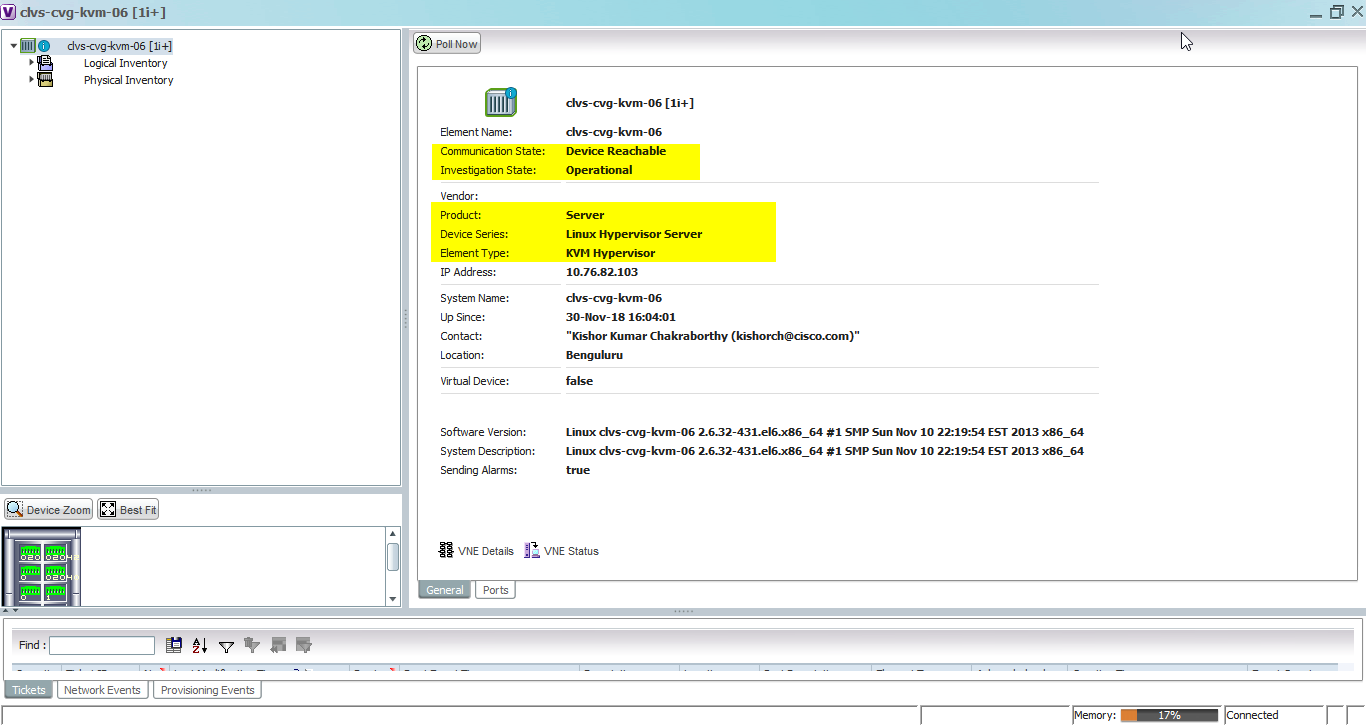Click the Export table to file icon
Screen dimensions: 1366x728
click(x=173, y=645)
